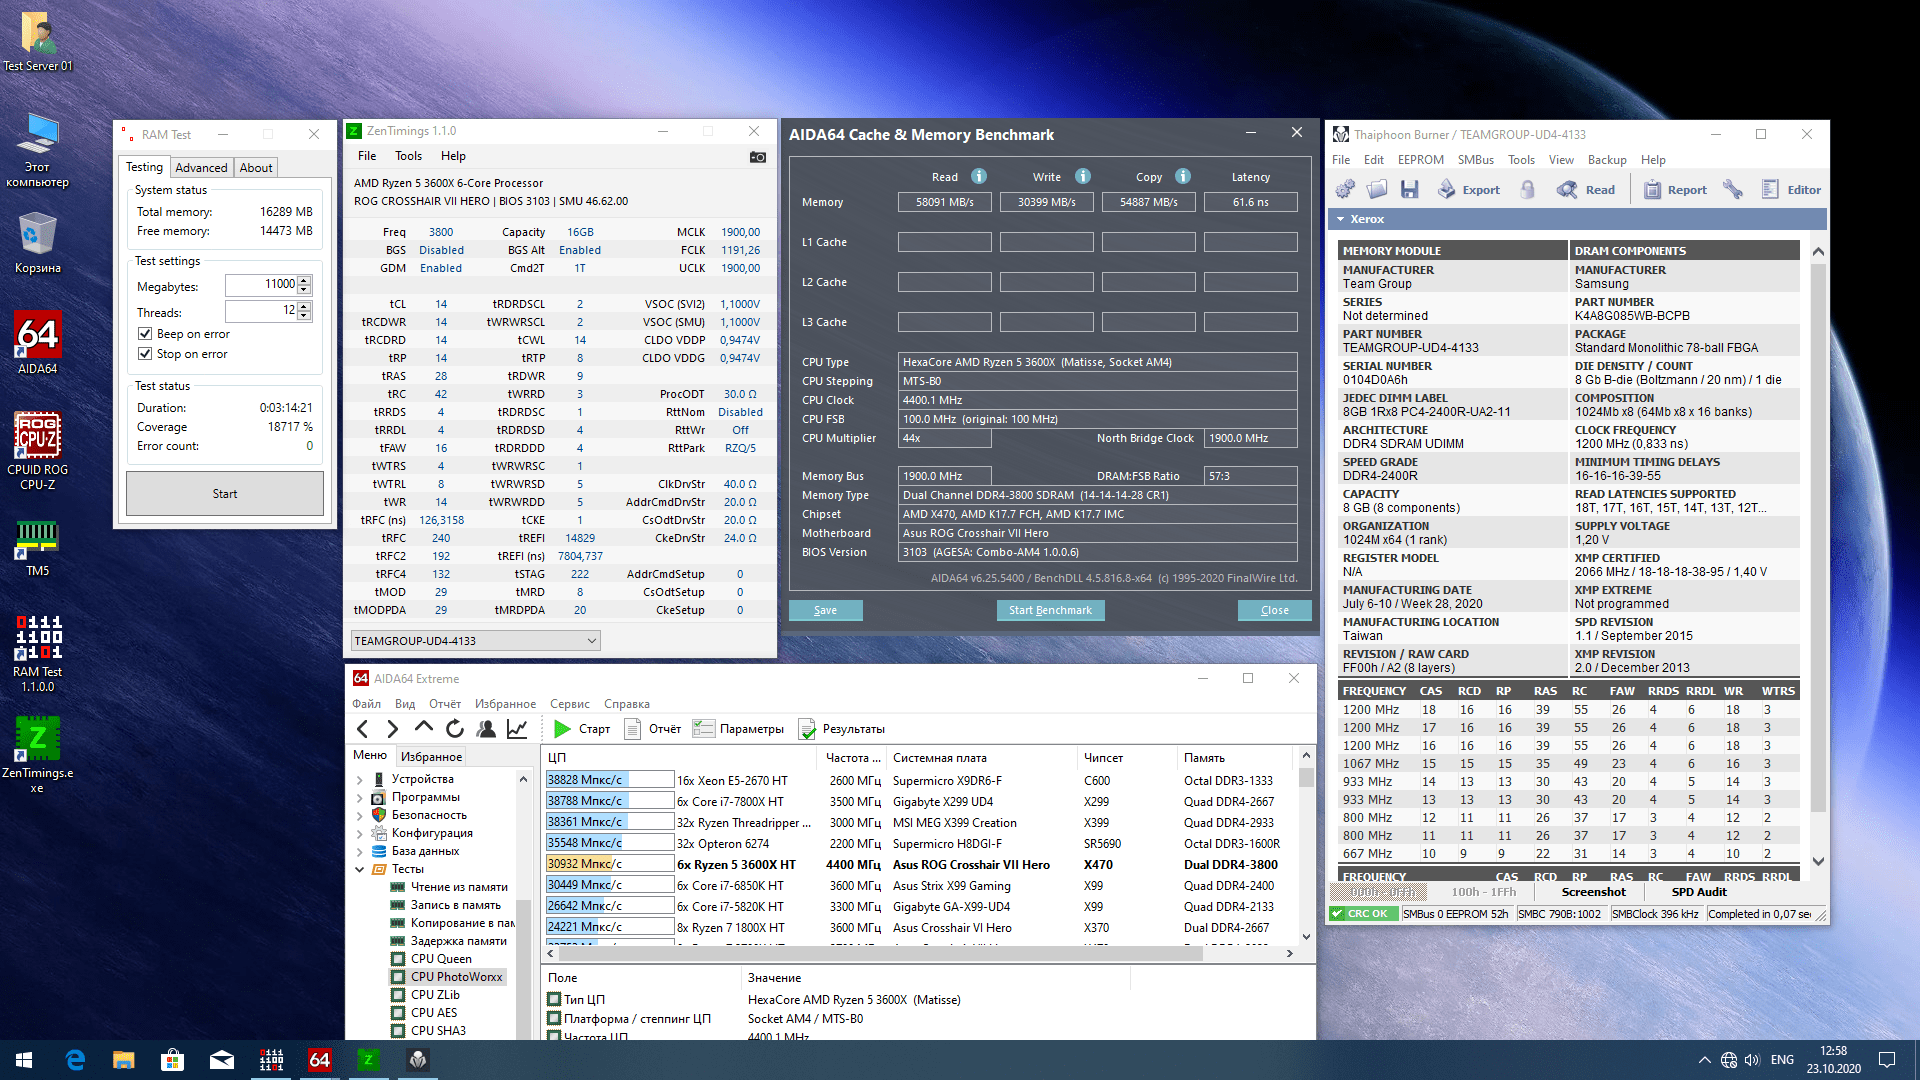Click the Export button in Thaiphoon Burner toolbar
Image resolution: width=1920 pixels, height=1080 pixels.
click(1468, 190)
